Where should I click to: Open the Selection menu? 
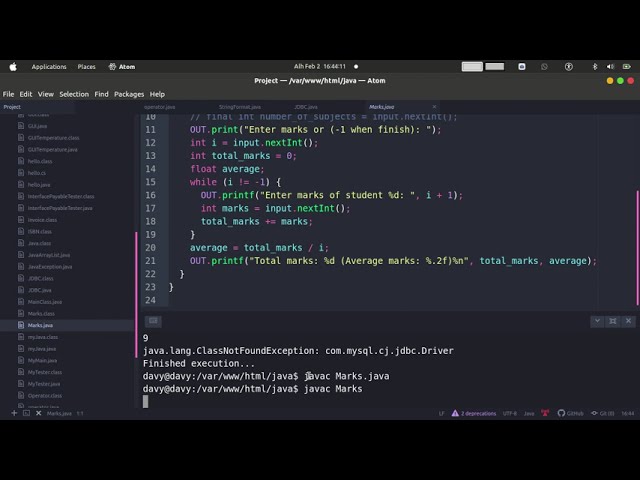point(74,94)
